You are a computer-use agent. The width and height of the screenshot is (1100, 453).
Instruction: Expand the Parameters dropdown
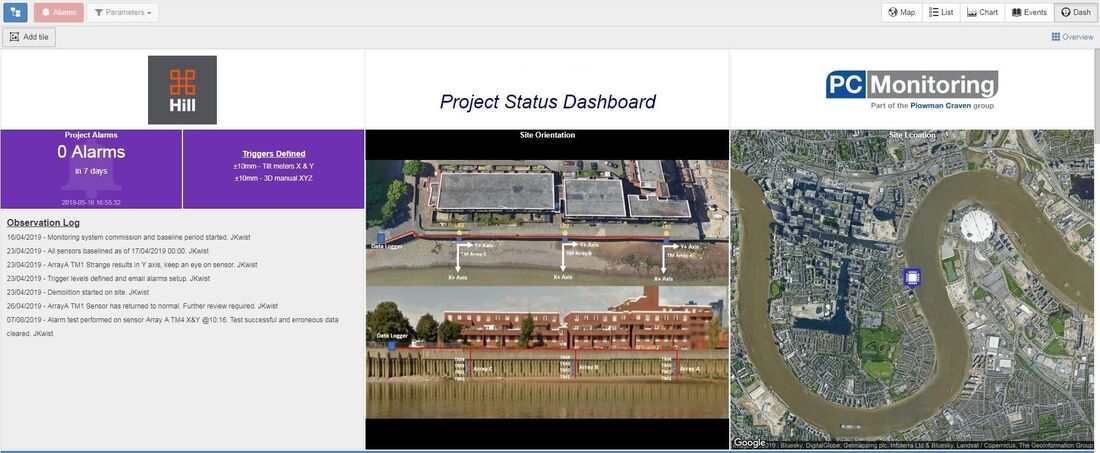tap(123, 12)
